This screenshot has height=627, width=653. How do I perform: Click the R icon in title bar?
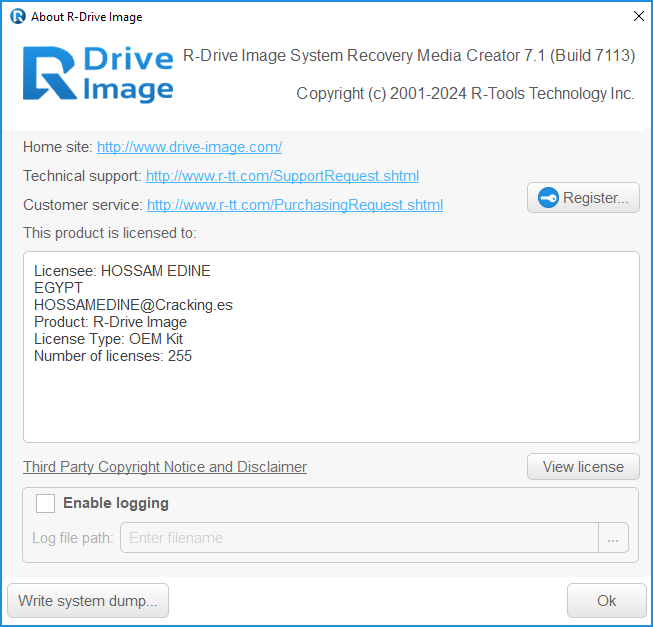pos(17,17)
